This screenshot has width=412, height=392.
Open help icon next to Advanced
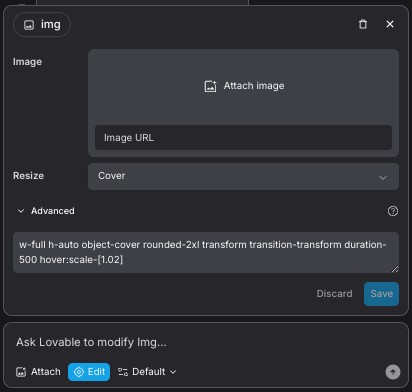(393, 211)
